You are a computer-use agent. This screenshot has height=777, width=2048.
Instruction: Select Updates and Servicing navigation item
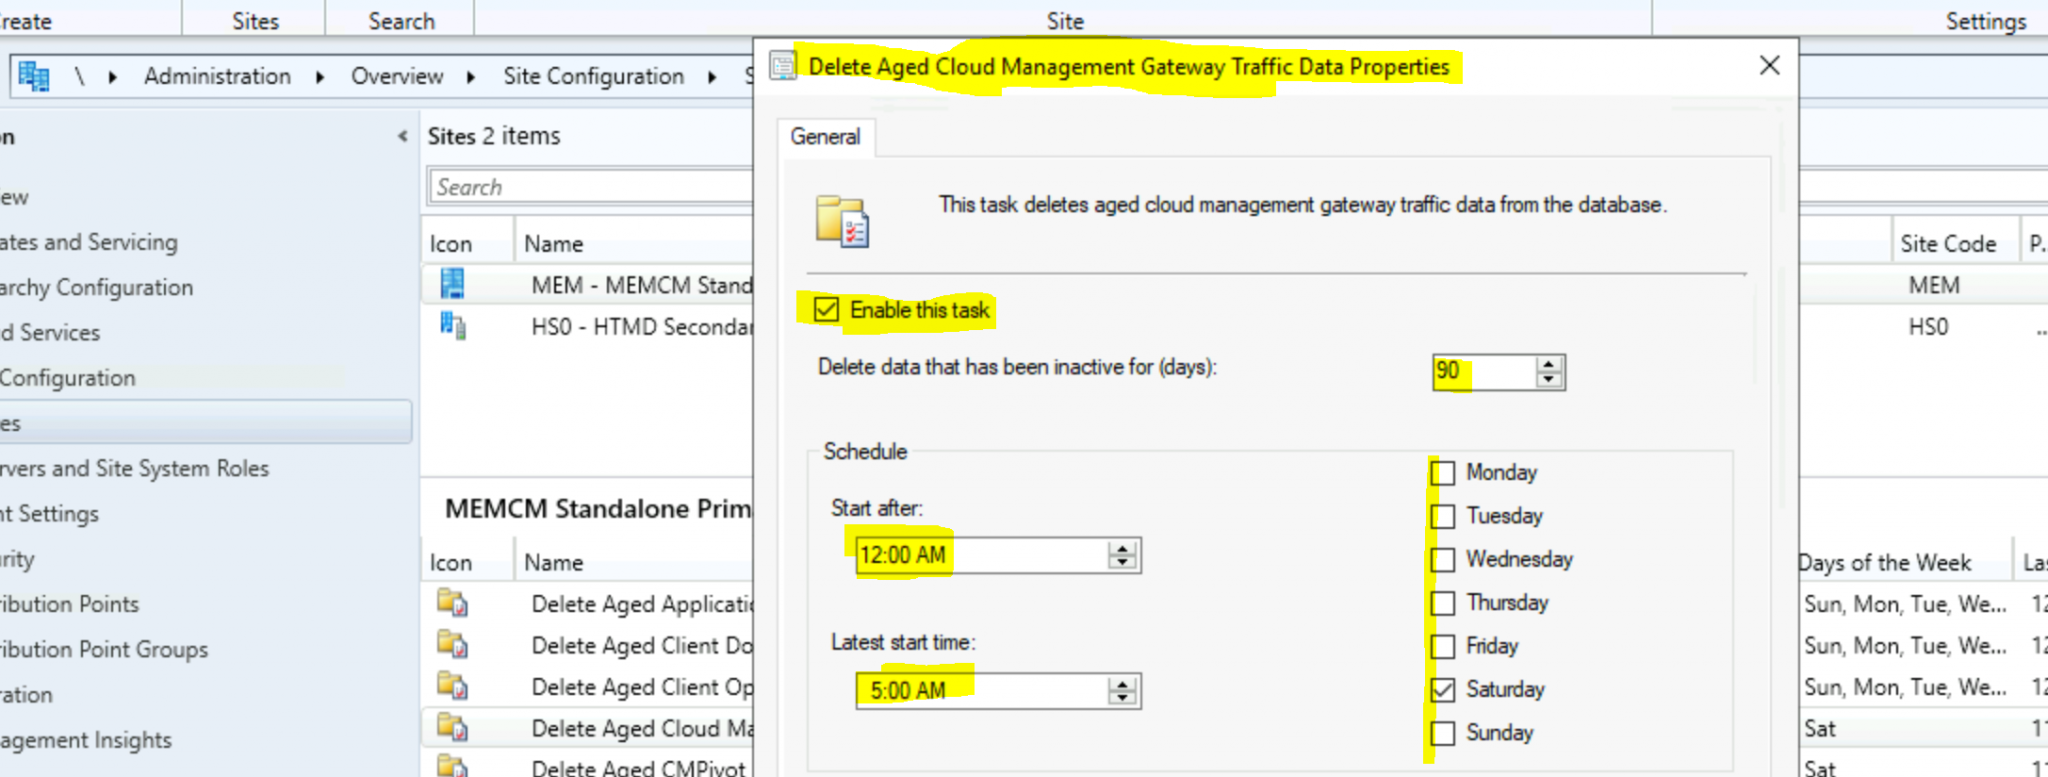[x=88, y=242]
